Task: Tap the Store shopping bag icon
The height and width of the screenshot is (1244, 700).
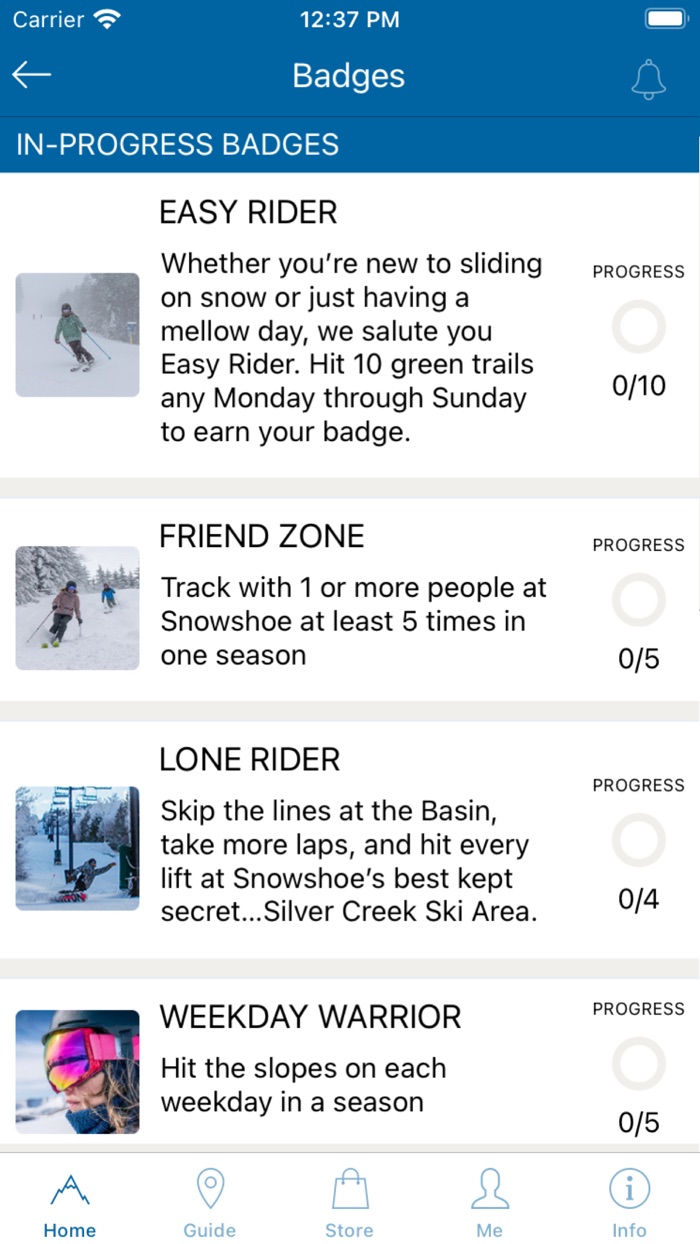Action: 349,1189
